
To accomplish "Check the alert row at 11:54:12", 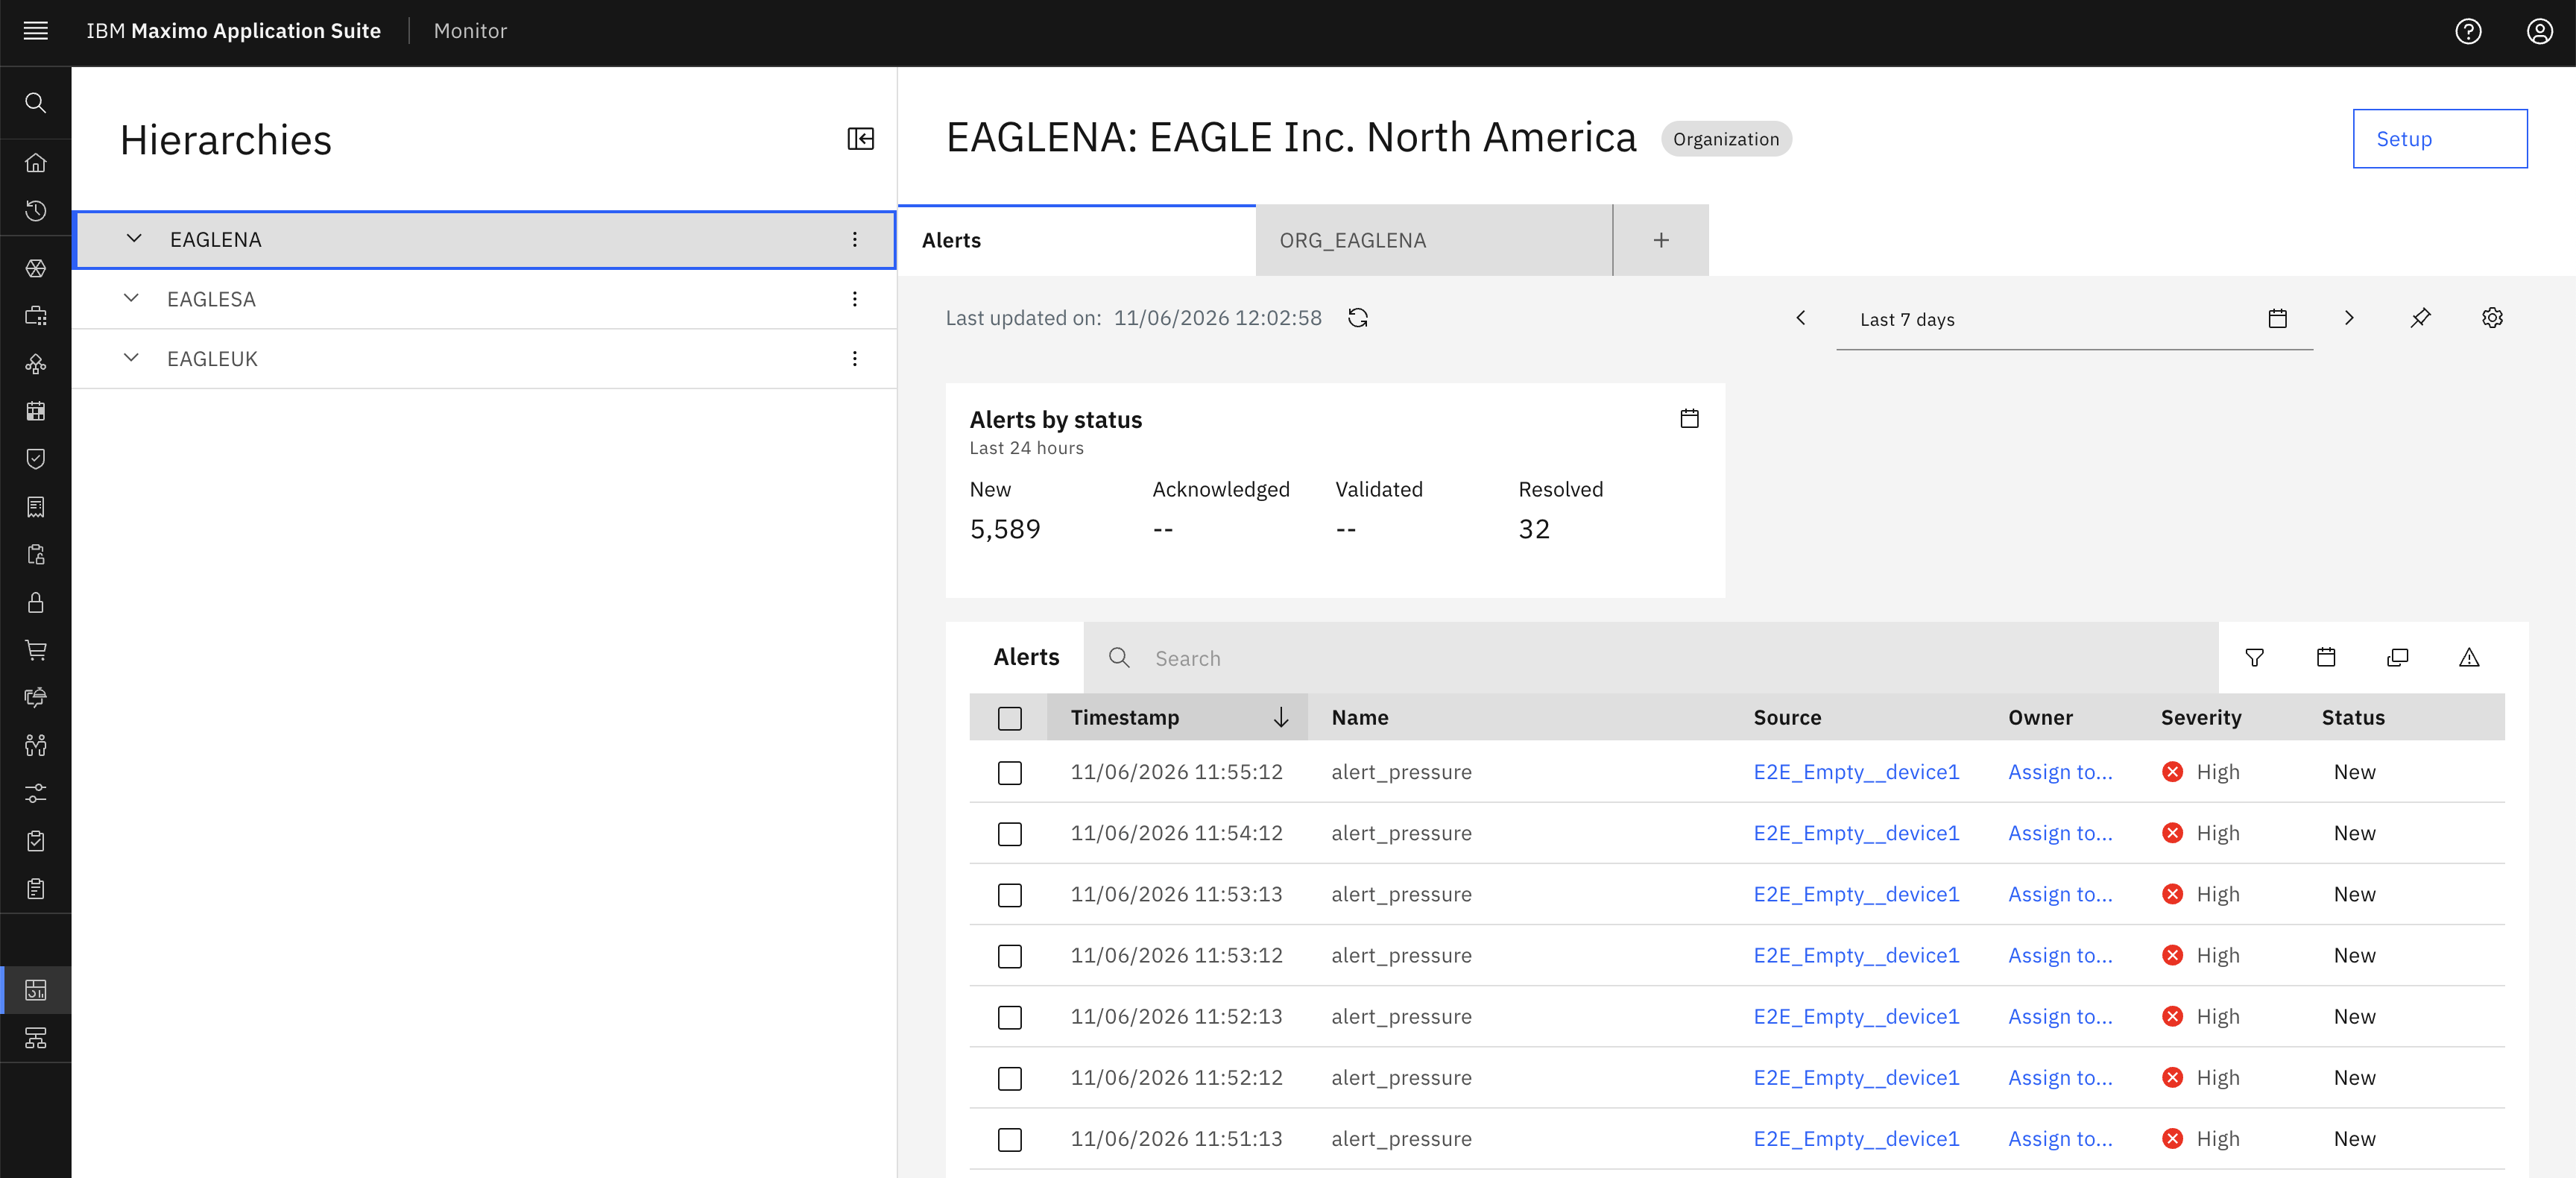I will [1010, 834].
